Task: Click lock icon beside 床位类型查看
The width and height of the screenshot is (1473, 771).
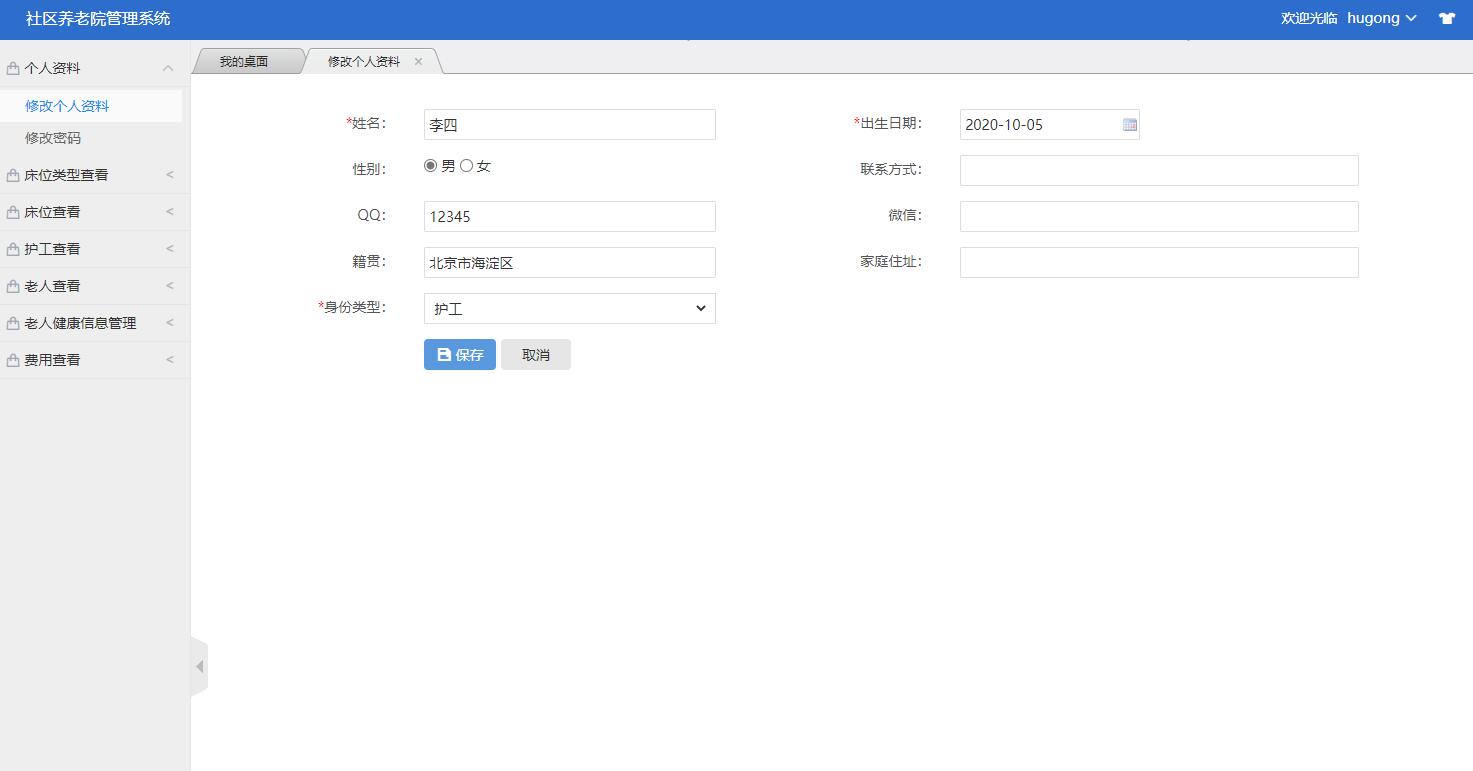Action: coord(13,175)
